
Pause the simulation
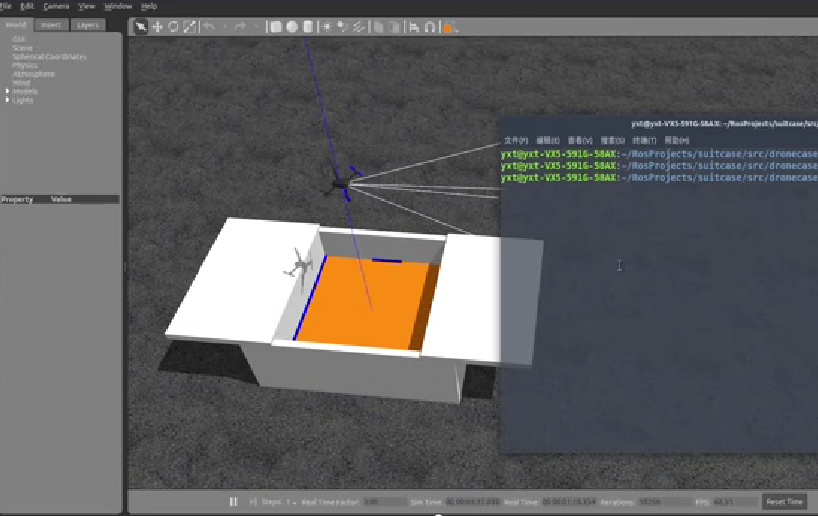tap(233, 502)
